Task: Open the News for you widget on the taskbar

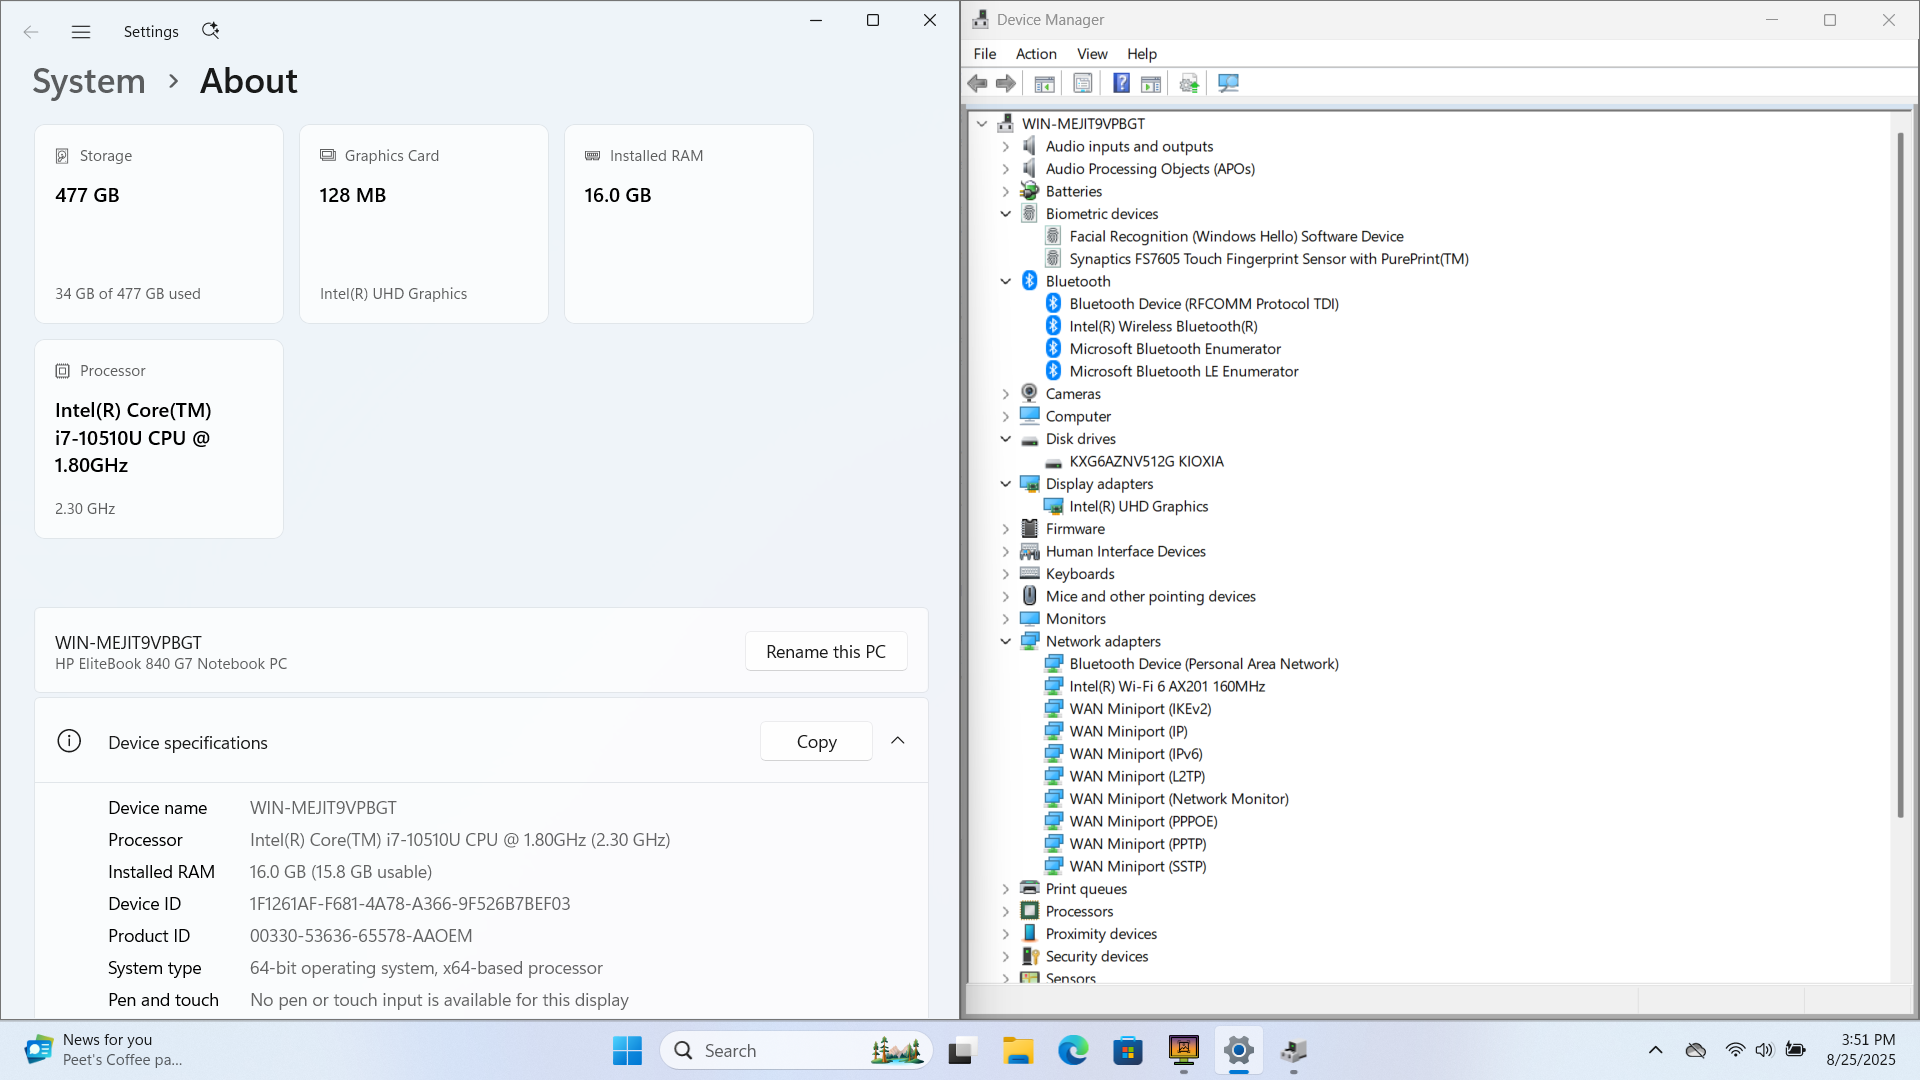Action: pos(105,1050)
